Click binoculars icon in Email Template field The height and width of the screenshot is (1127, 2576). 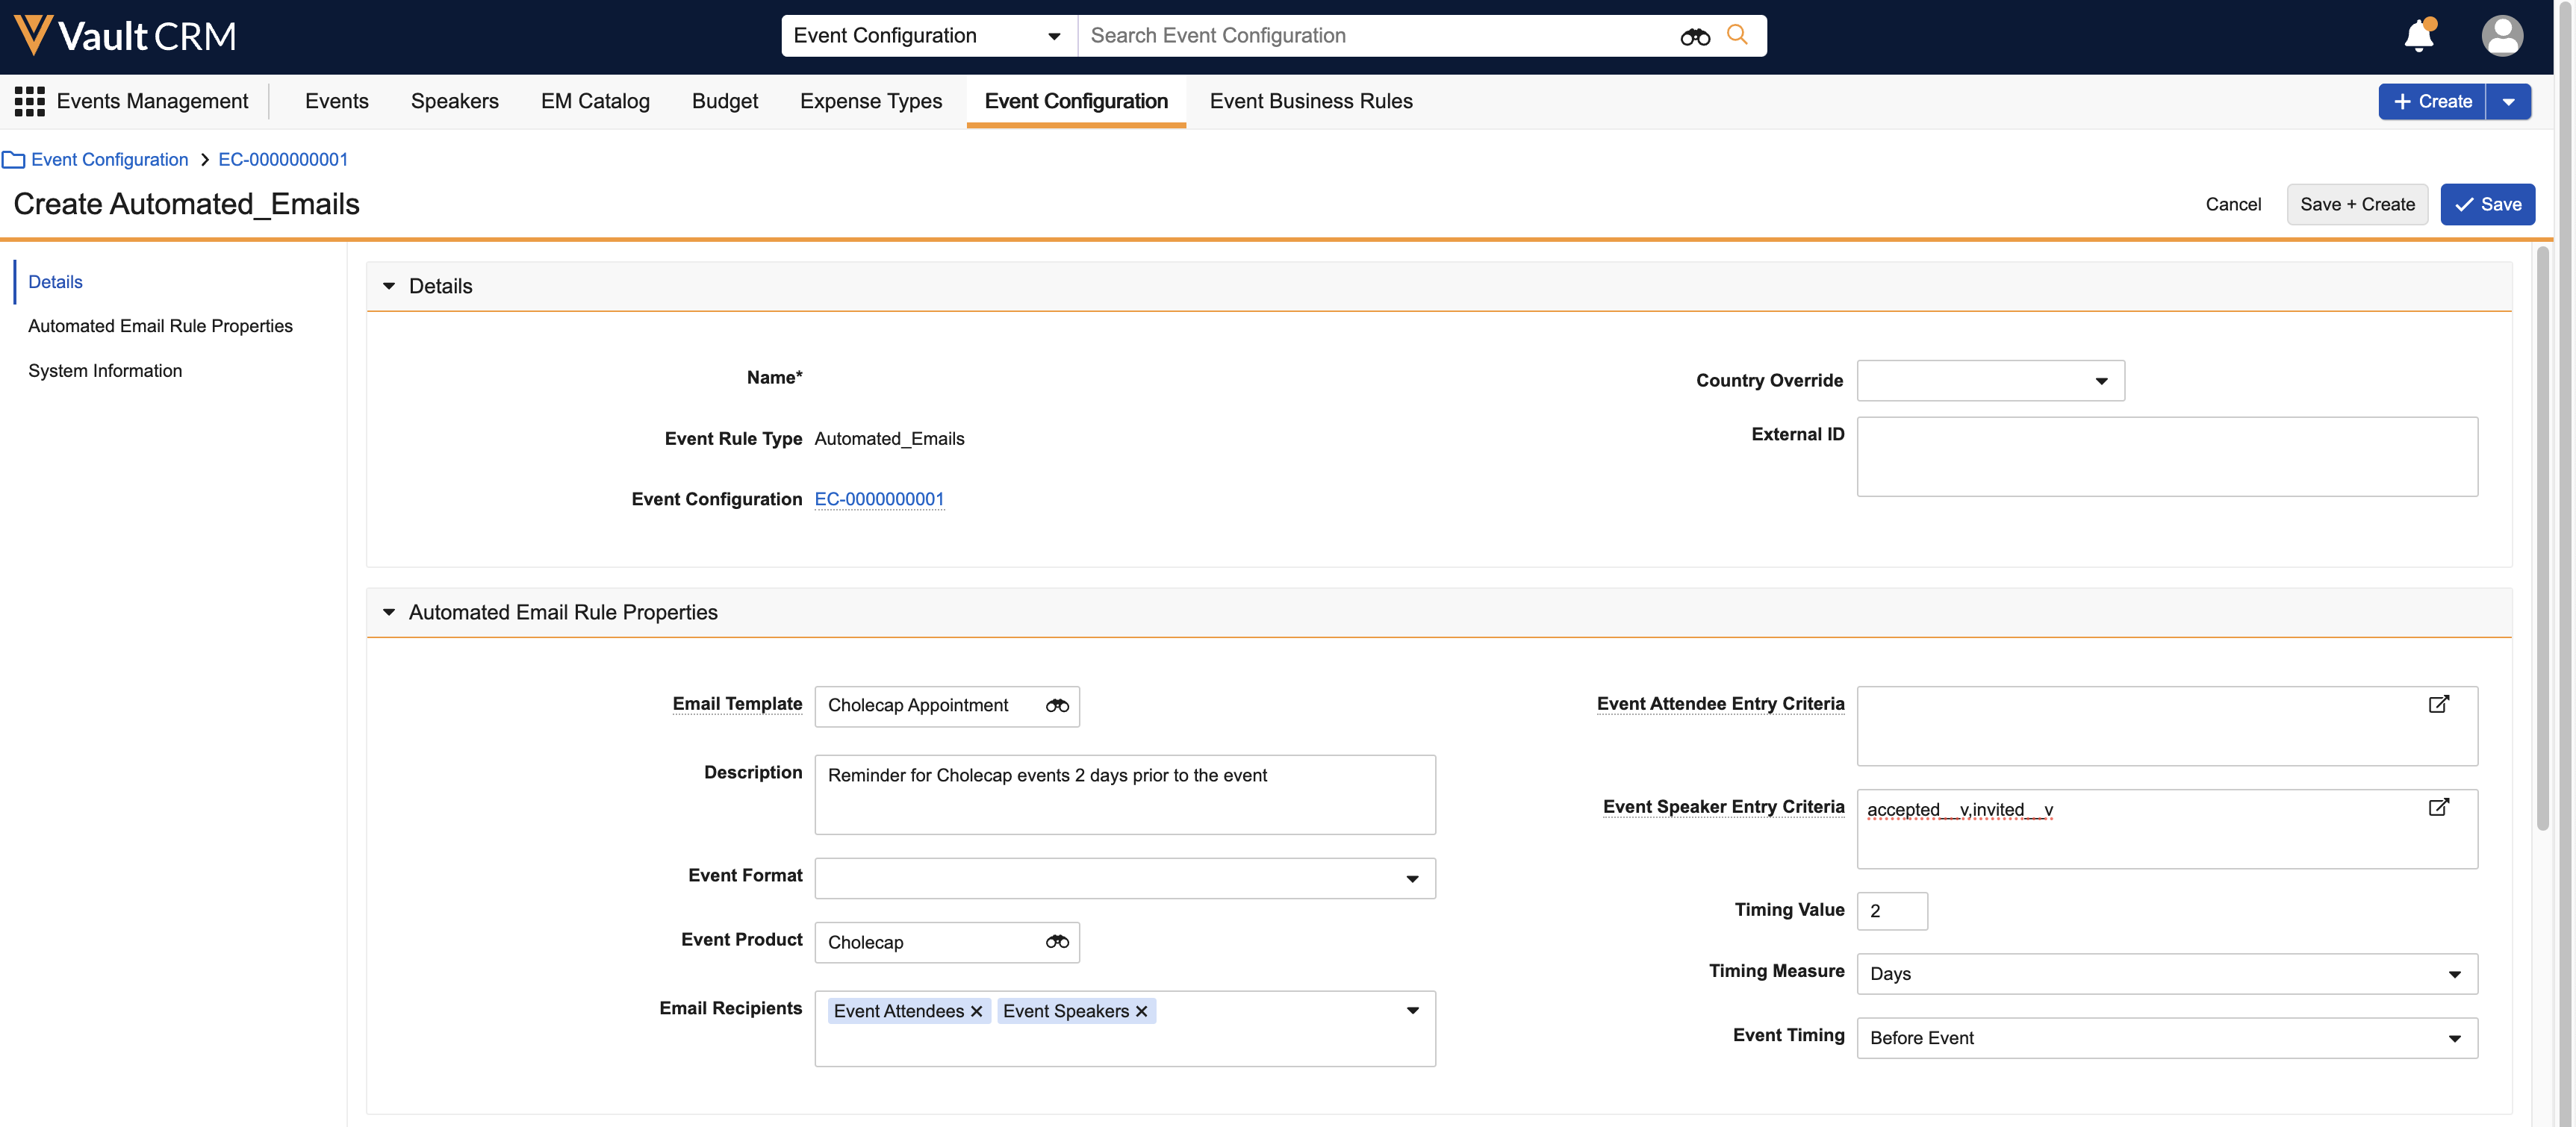pos(1056,706)
